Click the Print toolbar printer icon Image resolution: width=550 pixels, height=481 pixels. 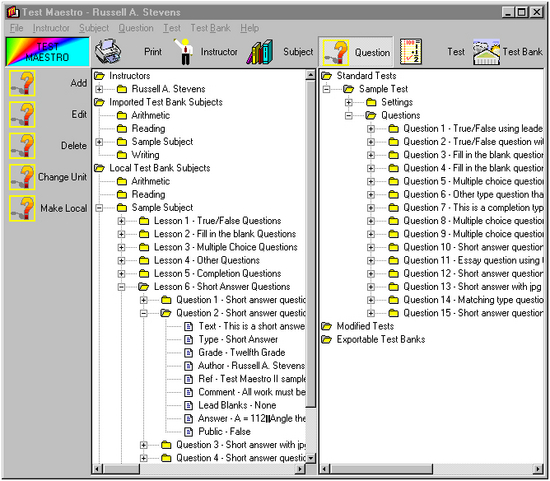pyautogui.click(x=108, y=52)
